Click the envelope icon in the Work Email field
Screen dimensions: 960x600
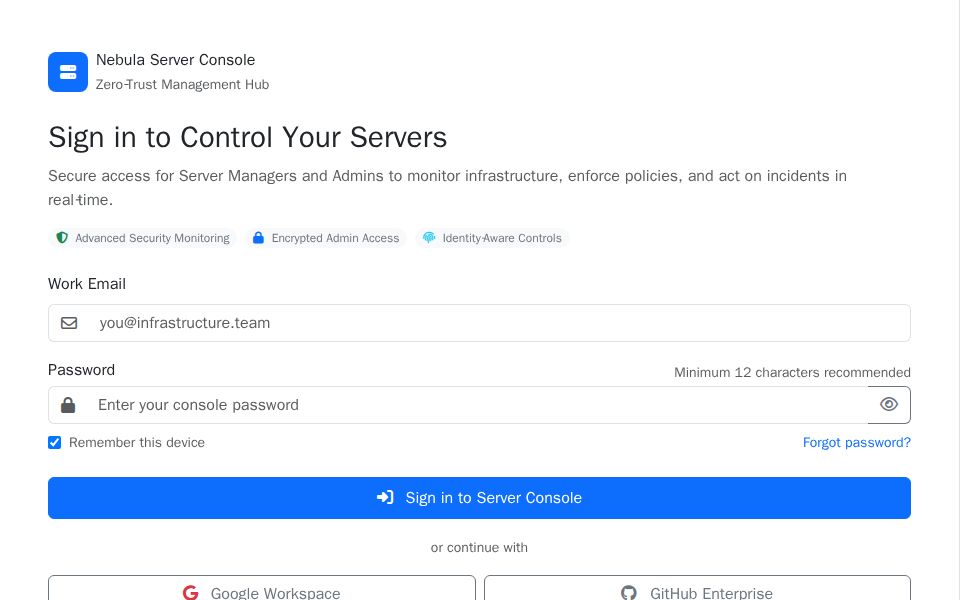[x=69, y=323]
